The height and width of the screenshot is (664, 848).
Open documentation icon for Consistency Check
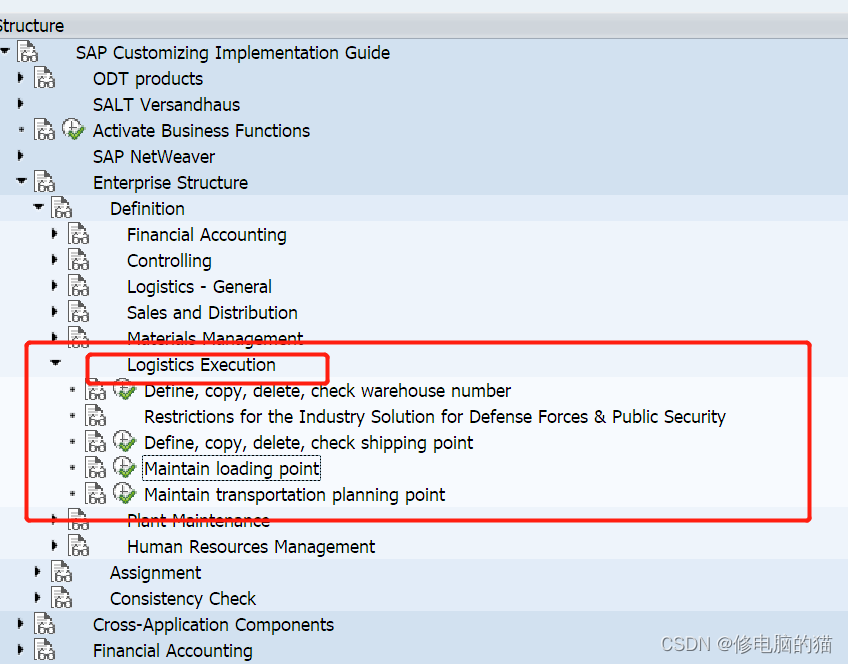point(62,599)
